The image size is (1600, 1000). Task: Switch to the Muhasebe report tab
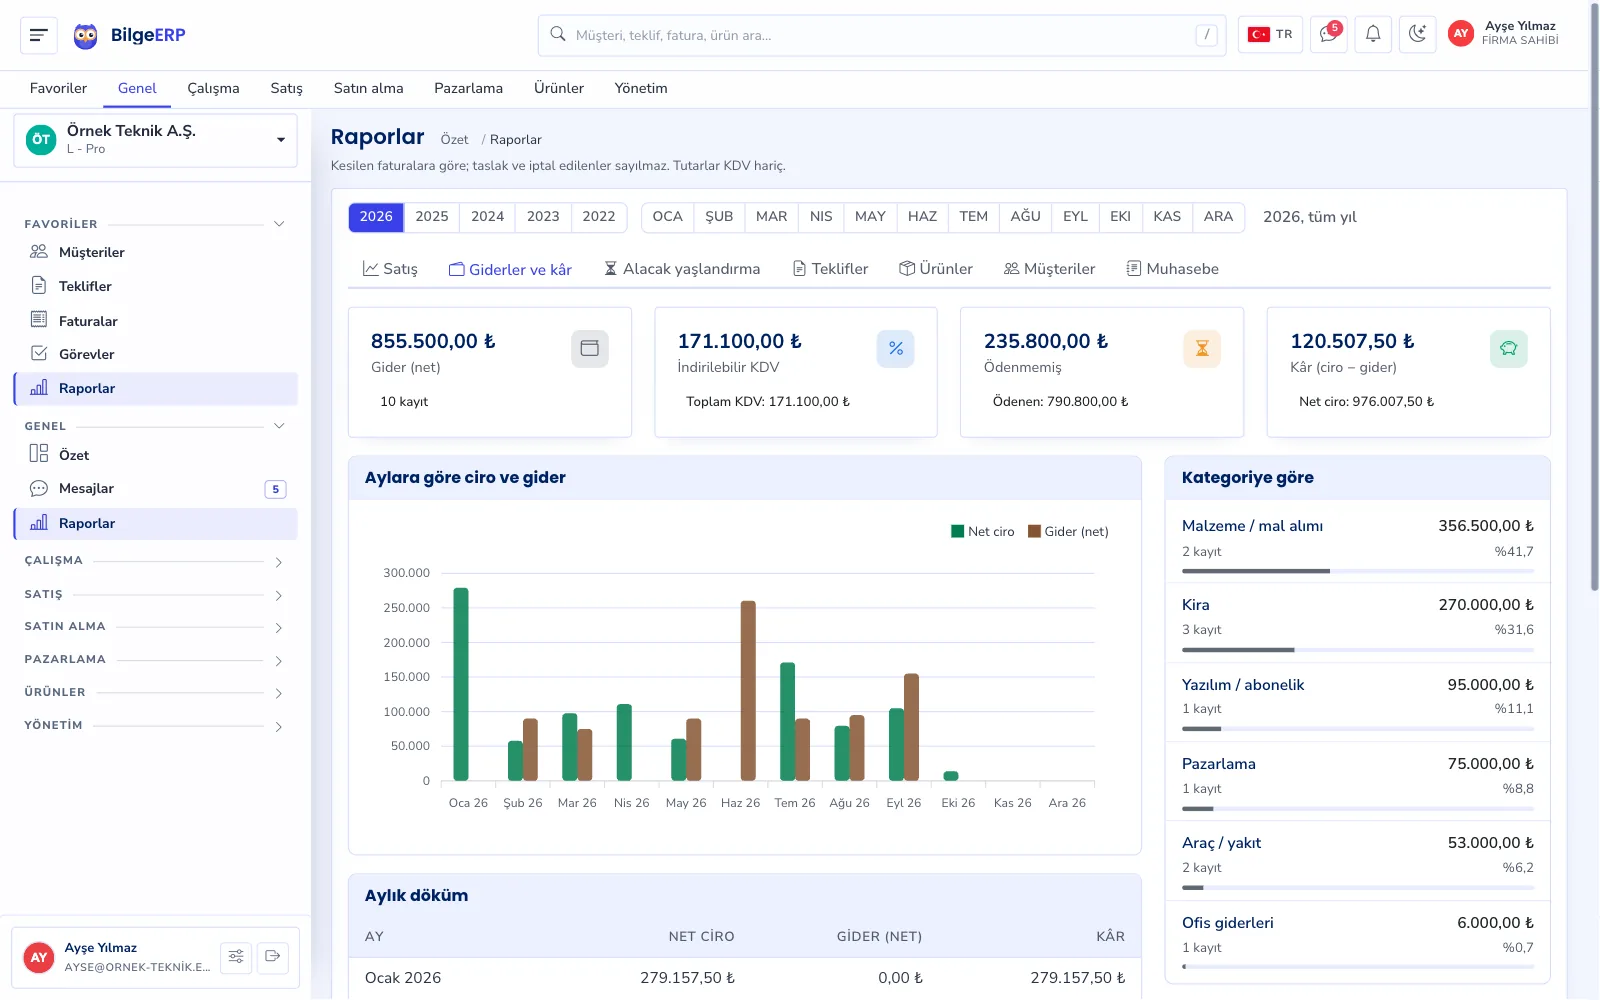tap(1172, 269)
